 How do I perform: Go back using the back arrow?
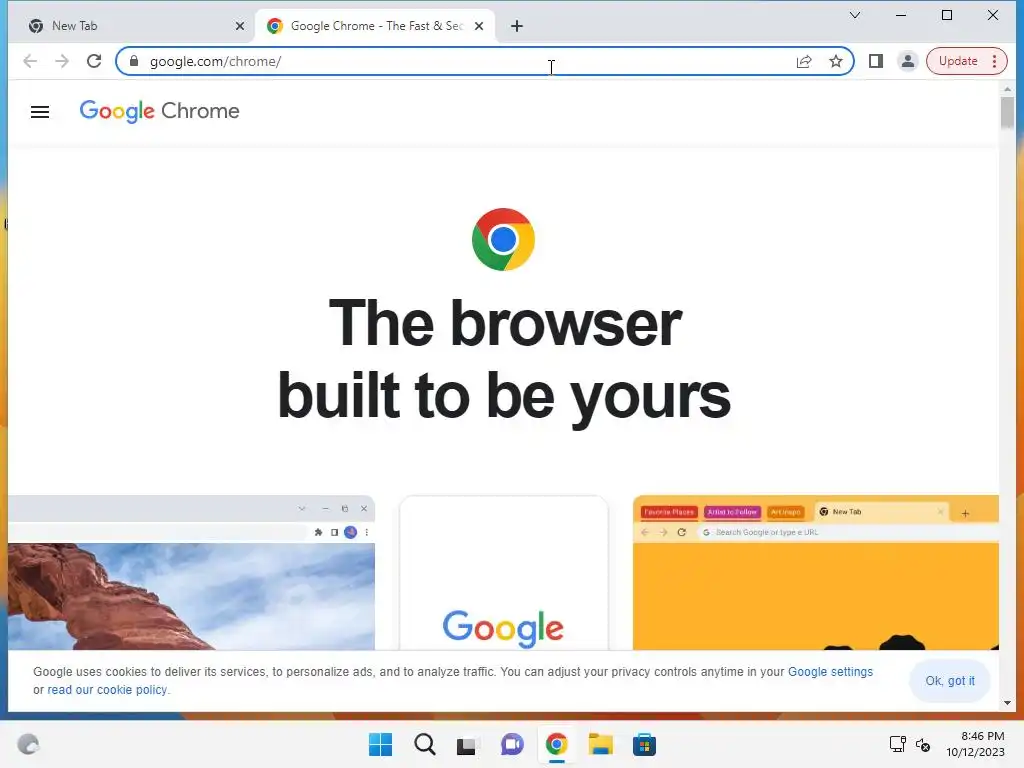[x=30, y=61]
